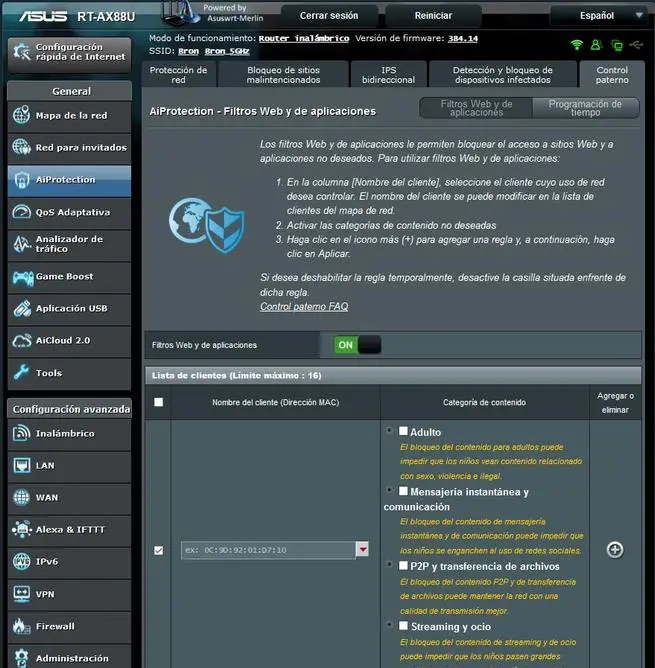Screen dimensions: 655x668
Task: Click the Mapa de la red globe icon
Action: click(21, 115)
